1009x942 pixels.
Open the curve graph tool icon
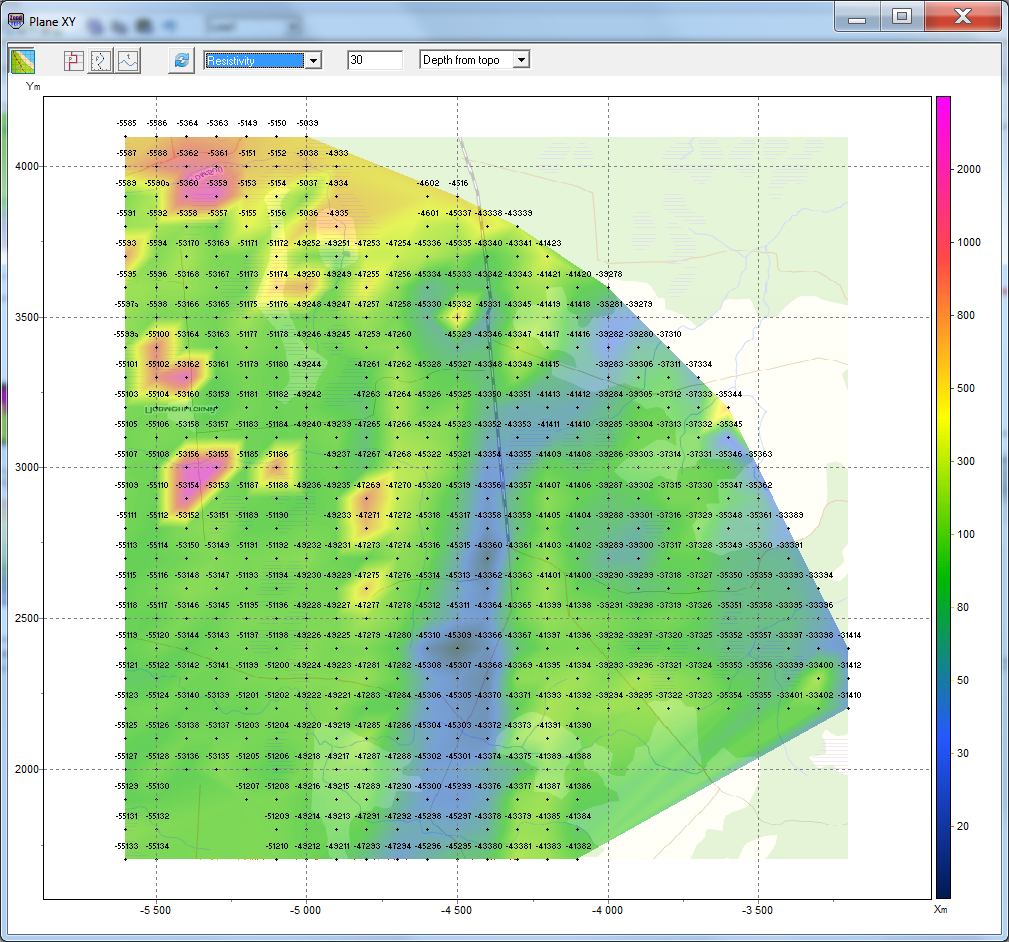pos(128,61)
